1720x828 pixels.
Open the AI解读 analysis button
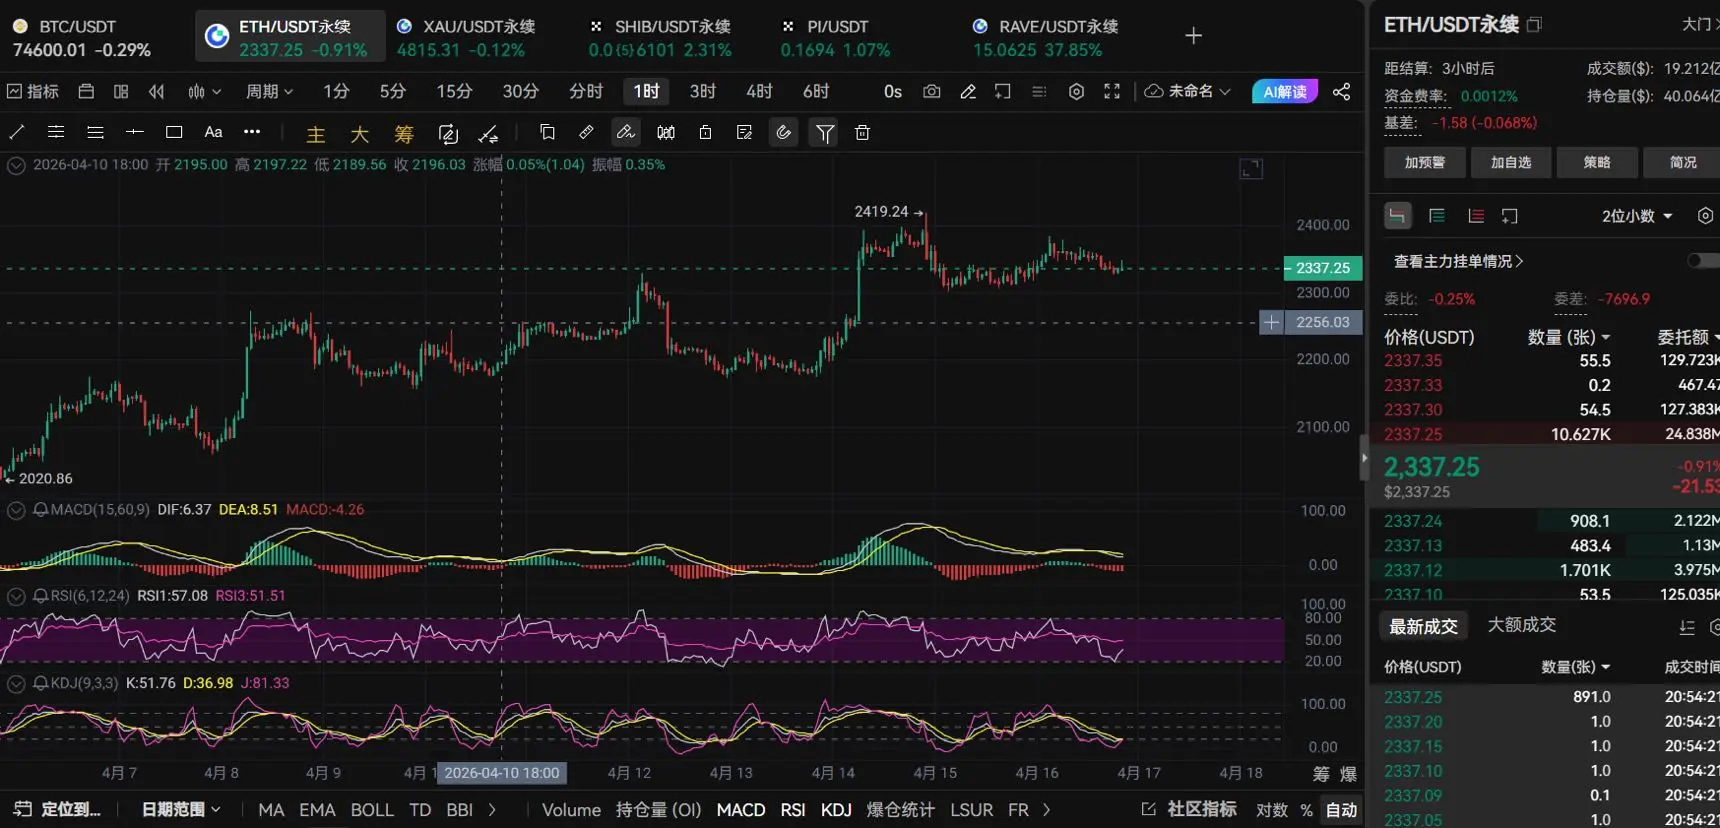(x=1284, y=91)
